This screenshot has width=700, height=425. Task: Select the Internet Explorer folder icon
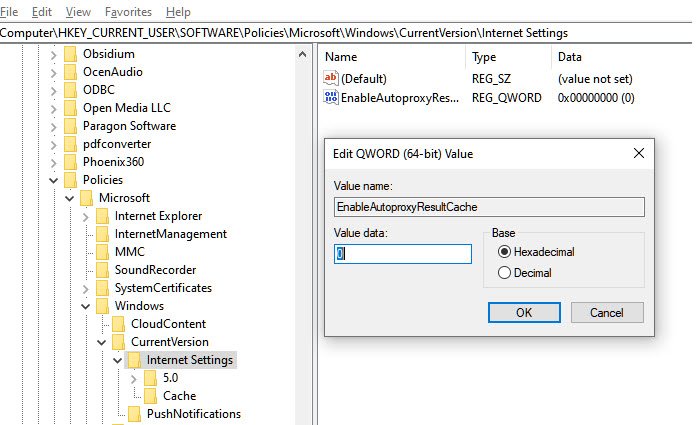103,216
